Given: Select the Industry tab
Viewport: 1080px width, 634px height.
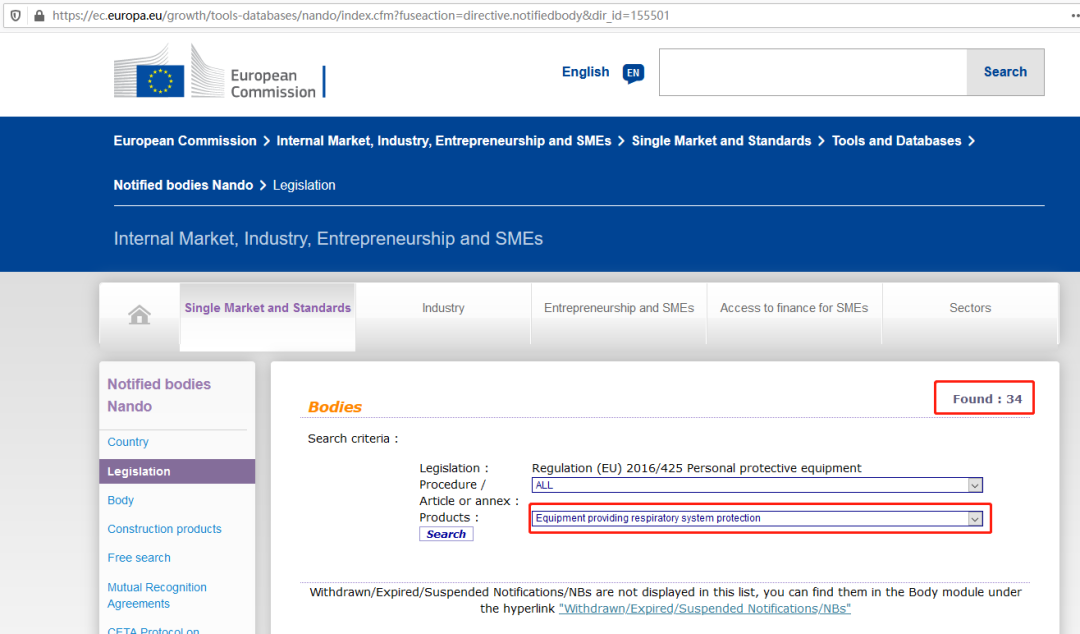Looking at the screenshot, I should (443, 308).
